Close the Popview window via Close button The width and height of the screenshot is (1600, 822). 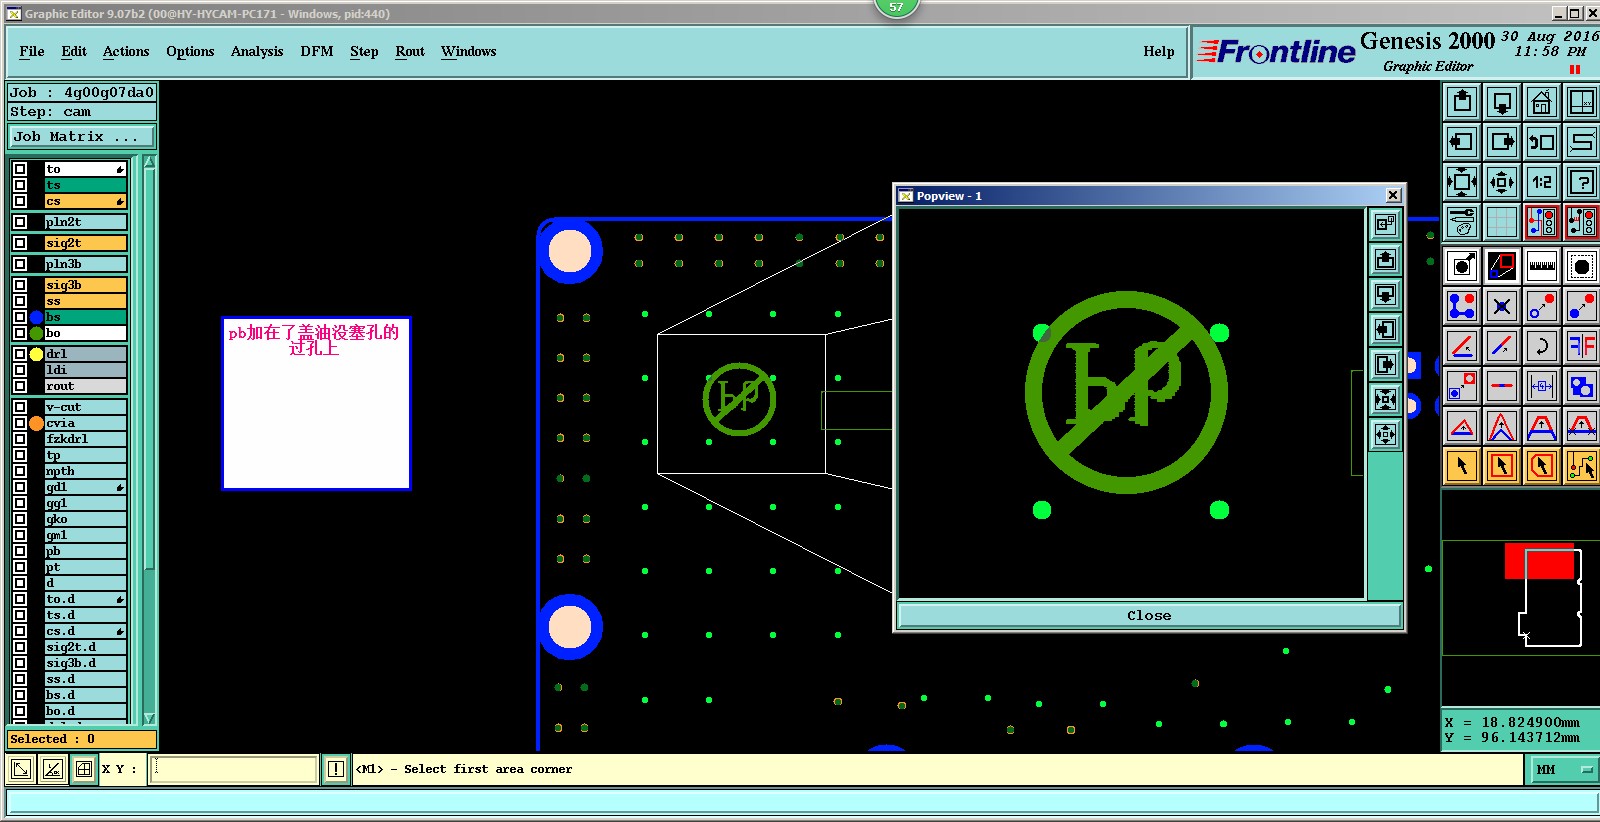point(1149,615)
